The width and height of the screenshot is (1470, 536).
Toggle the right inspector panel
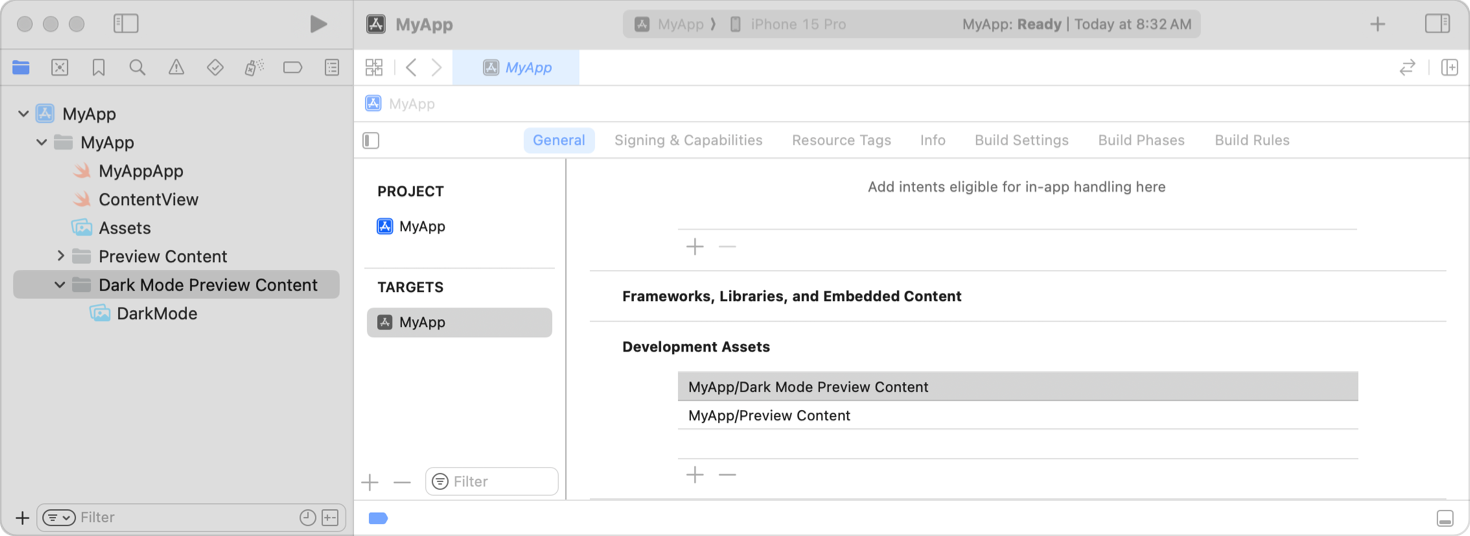tap(1437, 24)
